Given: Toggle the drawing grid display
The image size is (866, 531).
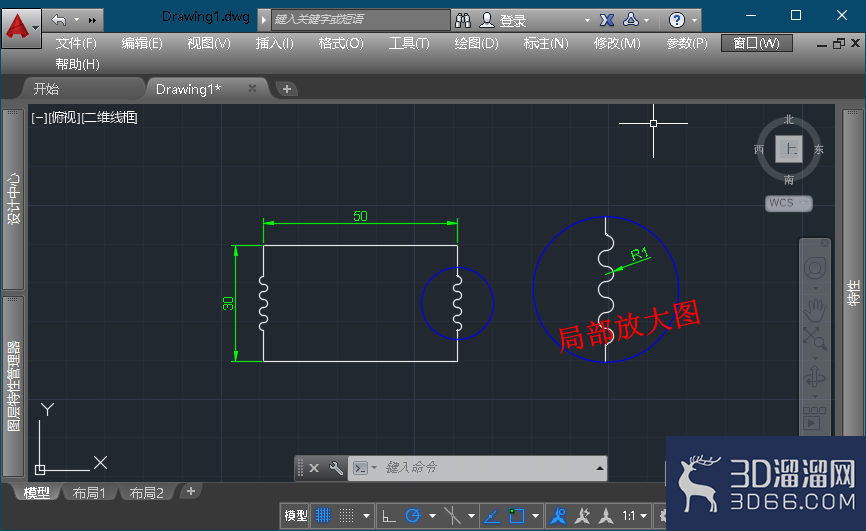Looking at the screenshot, I should (323, 516).
